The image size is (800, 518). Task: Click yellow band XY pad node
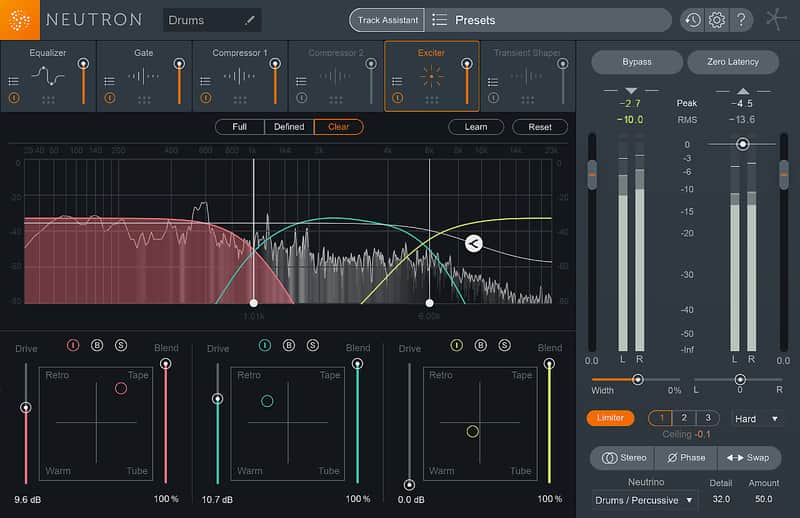[472, 432]
